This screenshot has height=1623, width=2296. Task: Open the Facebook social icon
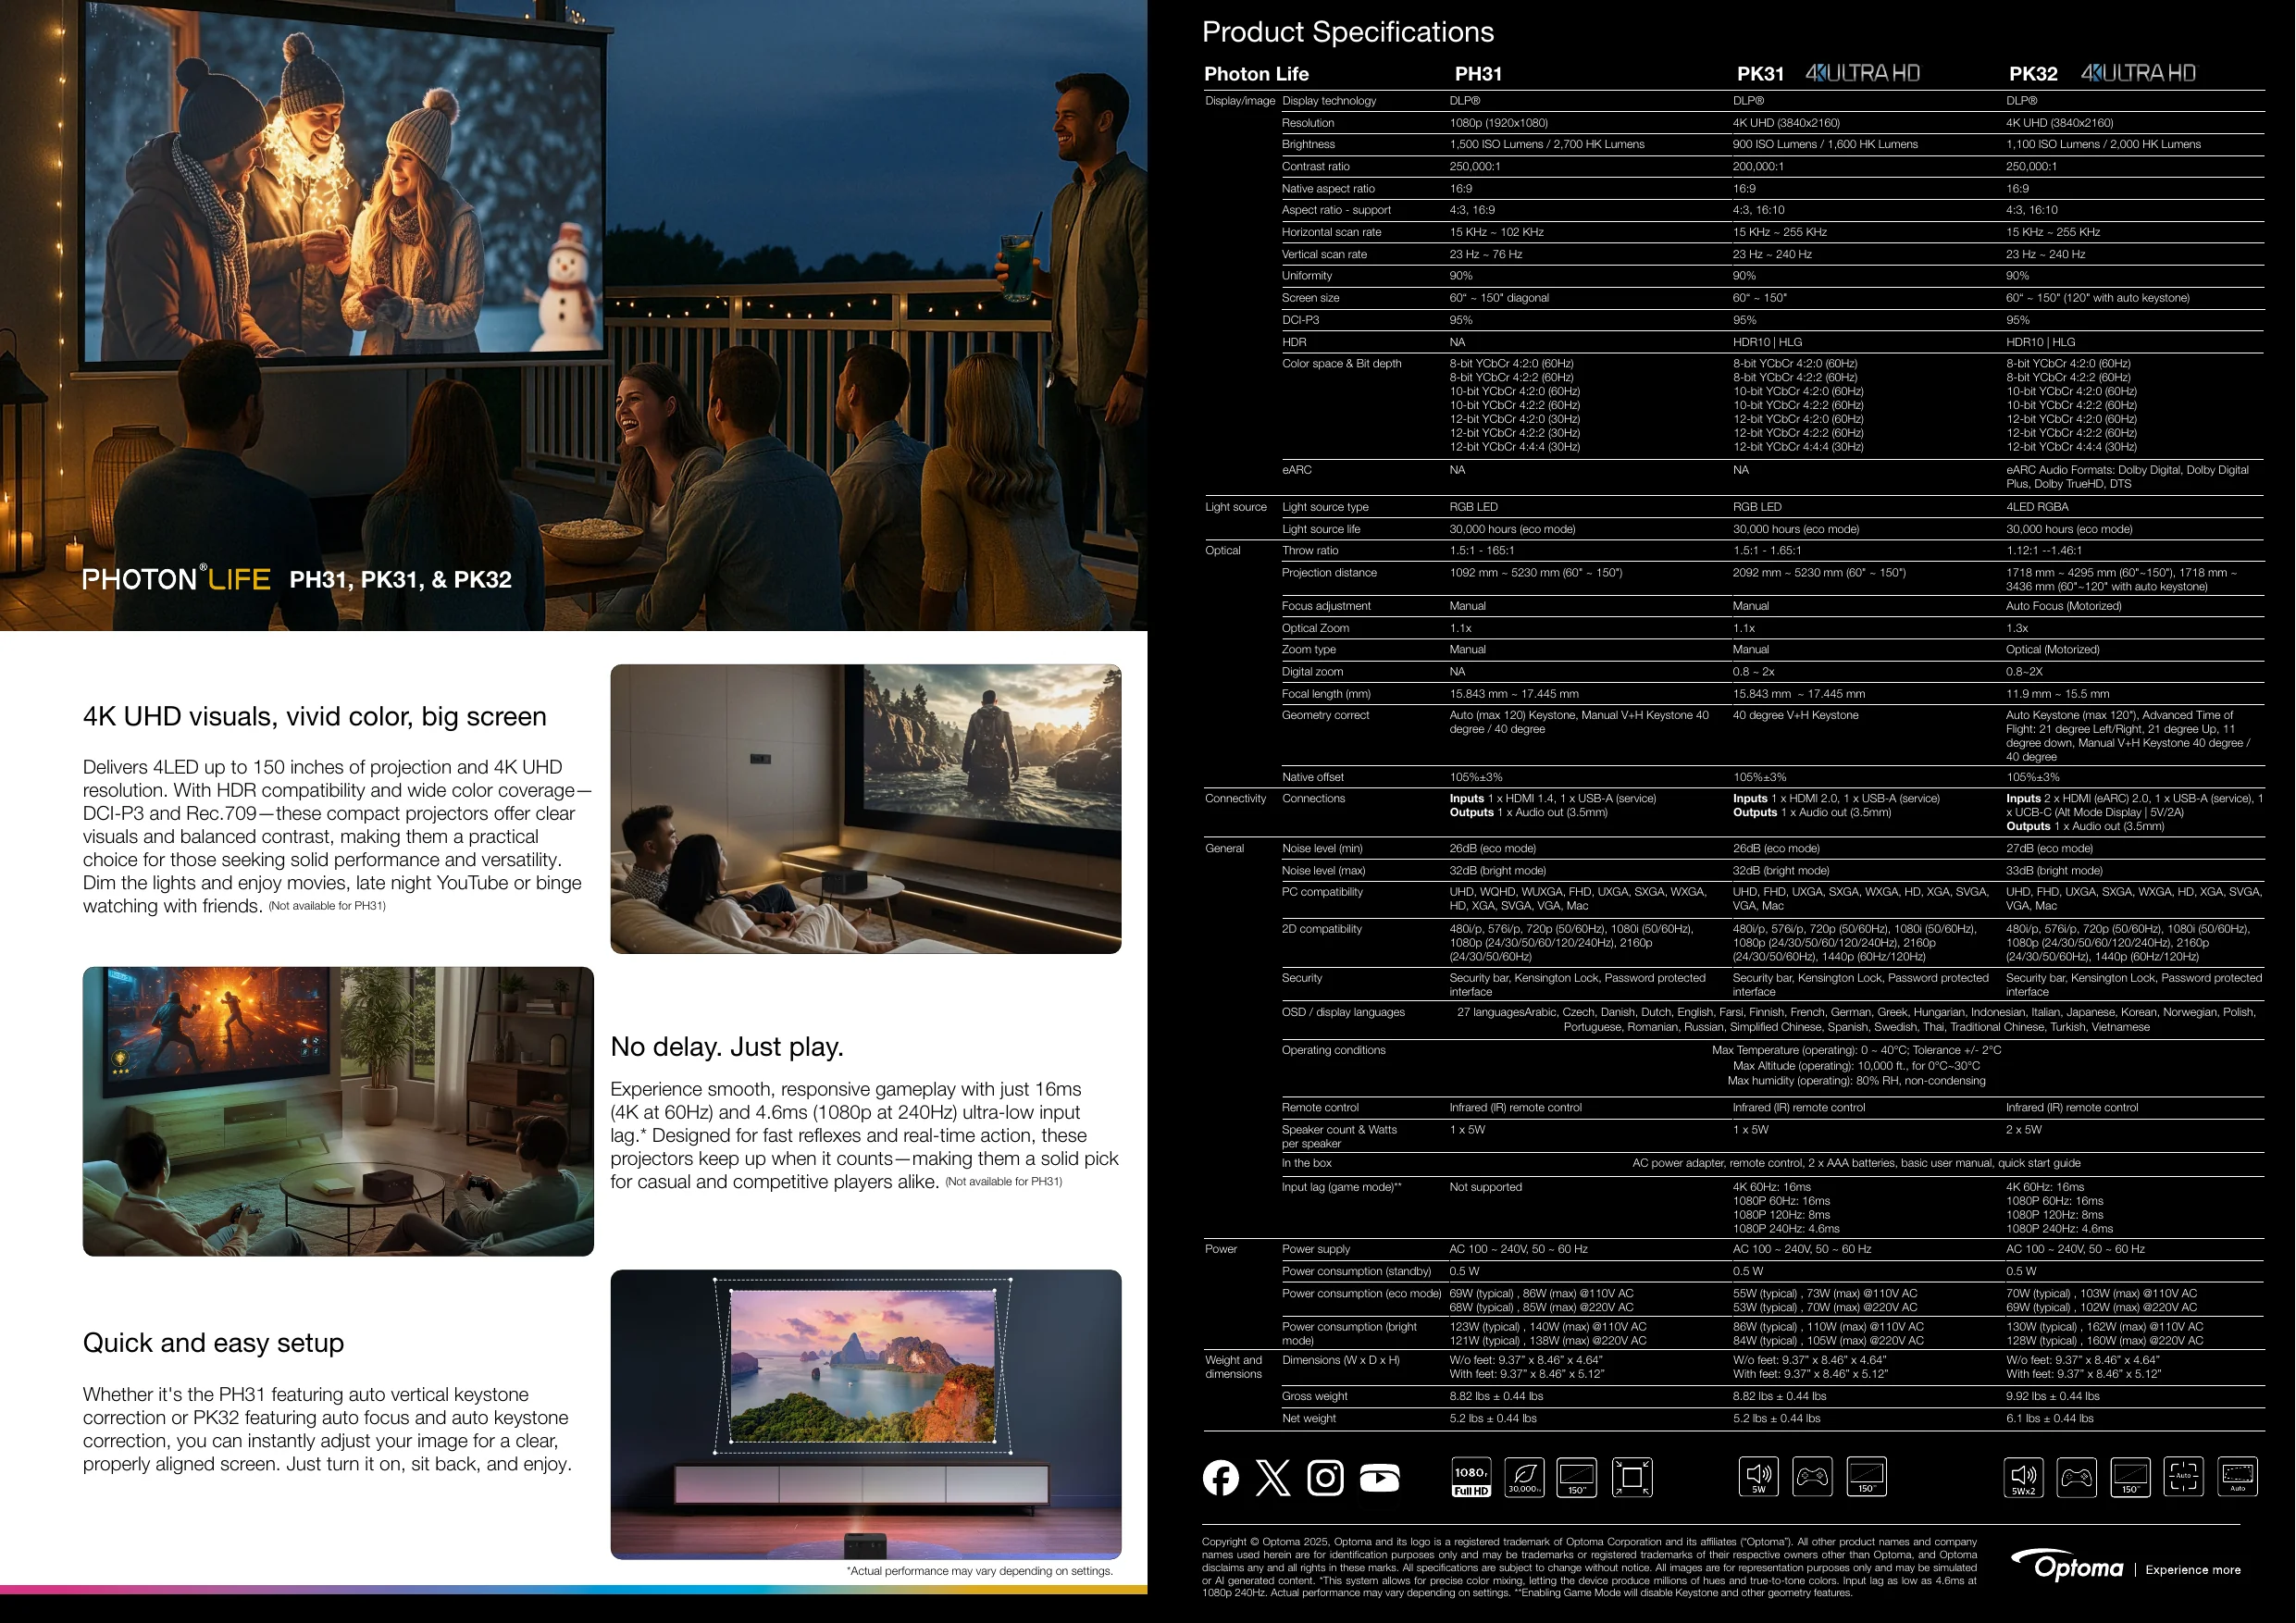[1220, 1477]
